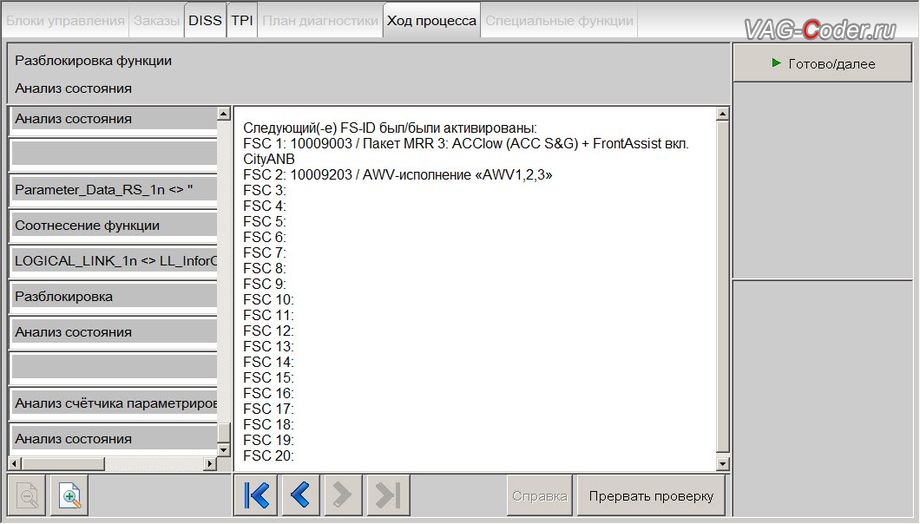
Task: Select the Parameter_Data_RS_1n step
Action: 114,190
